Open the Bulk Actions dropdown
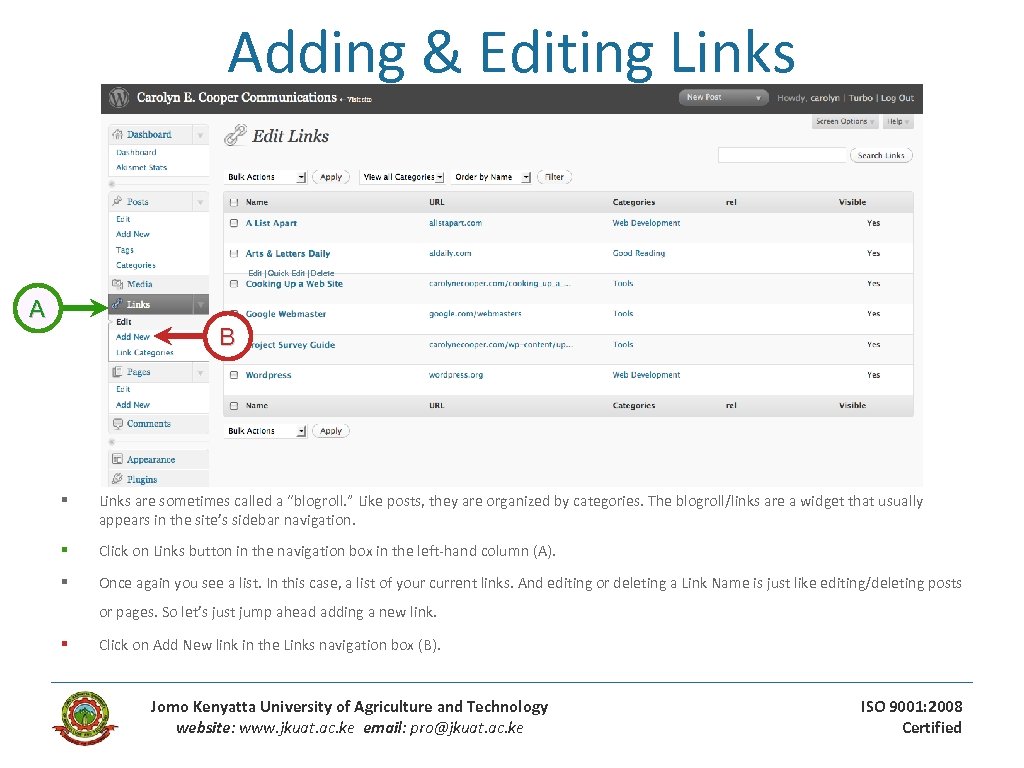The height and width of the screenshot is (768, 1024). click(264, 177)
